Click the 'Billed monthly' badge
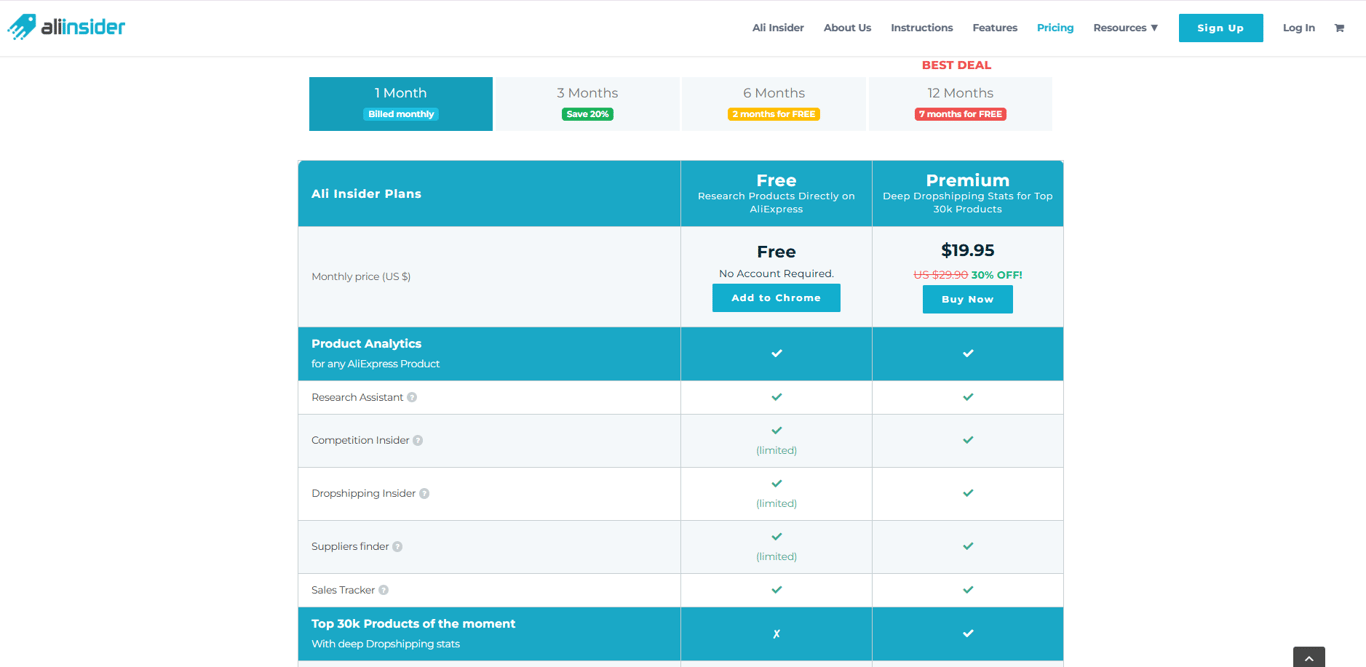1366x667 pixels. pyautogui.click(x=401, y=114)
